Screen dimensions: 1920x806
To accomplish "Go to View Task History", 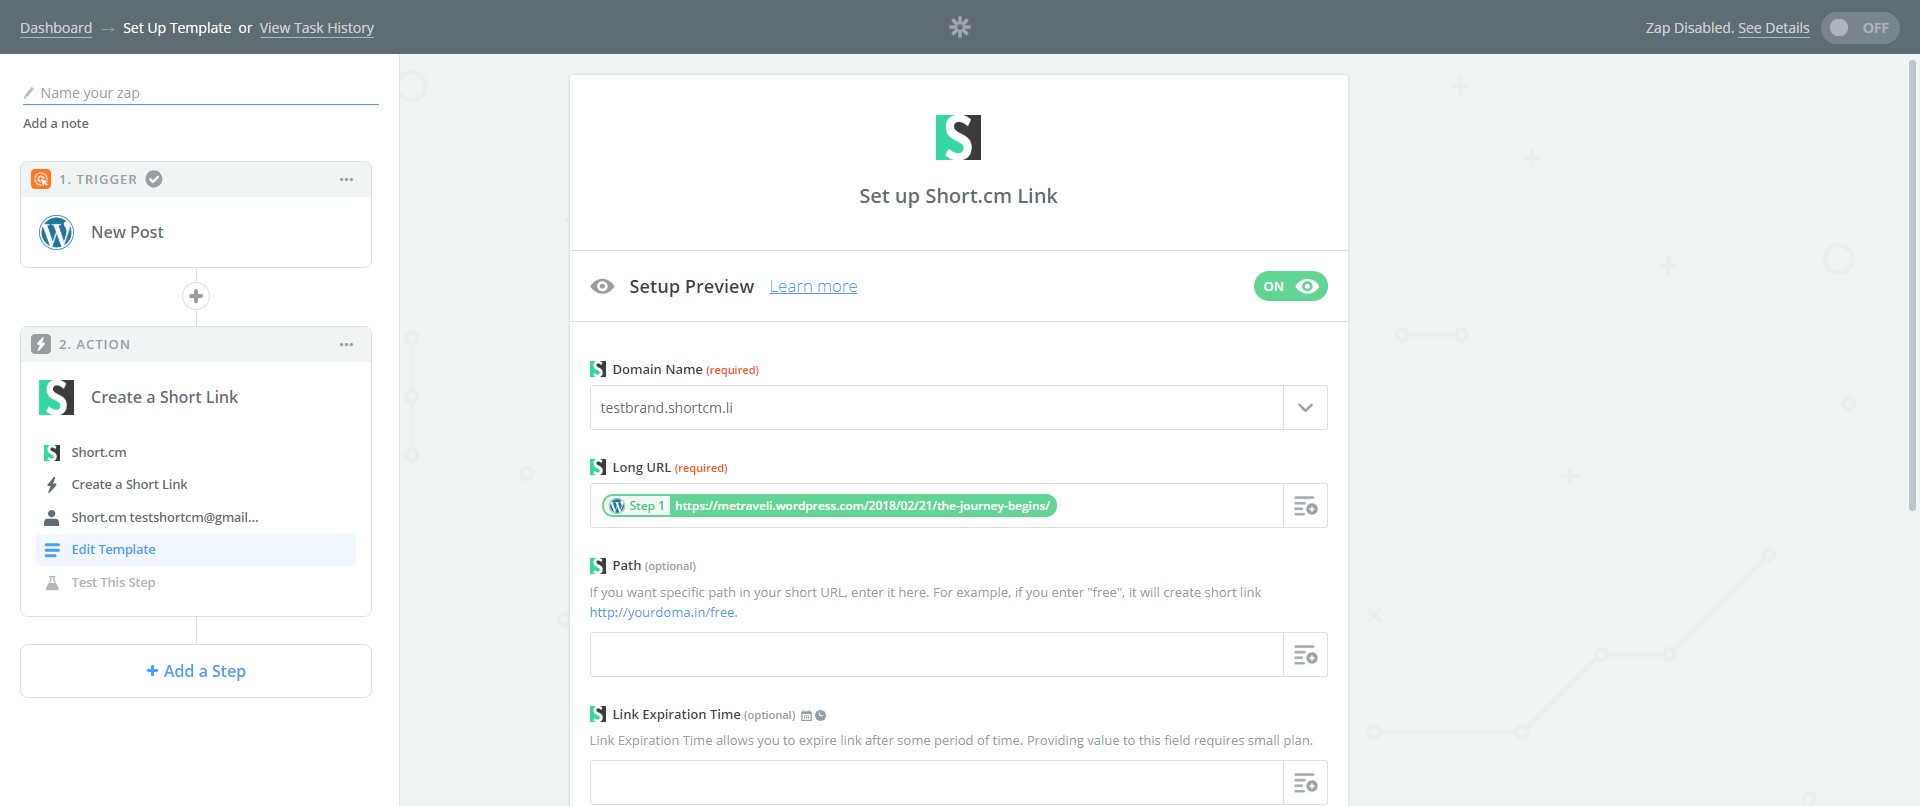I will 316,28.
